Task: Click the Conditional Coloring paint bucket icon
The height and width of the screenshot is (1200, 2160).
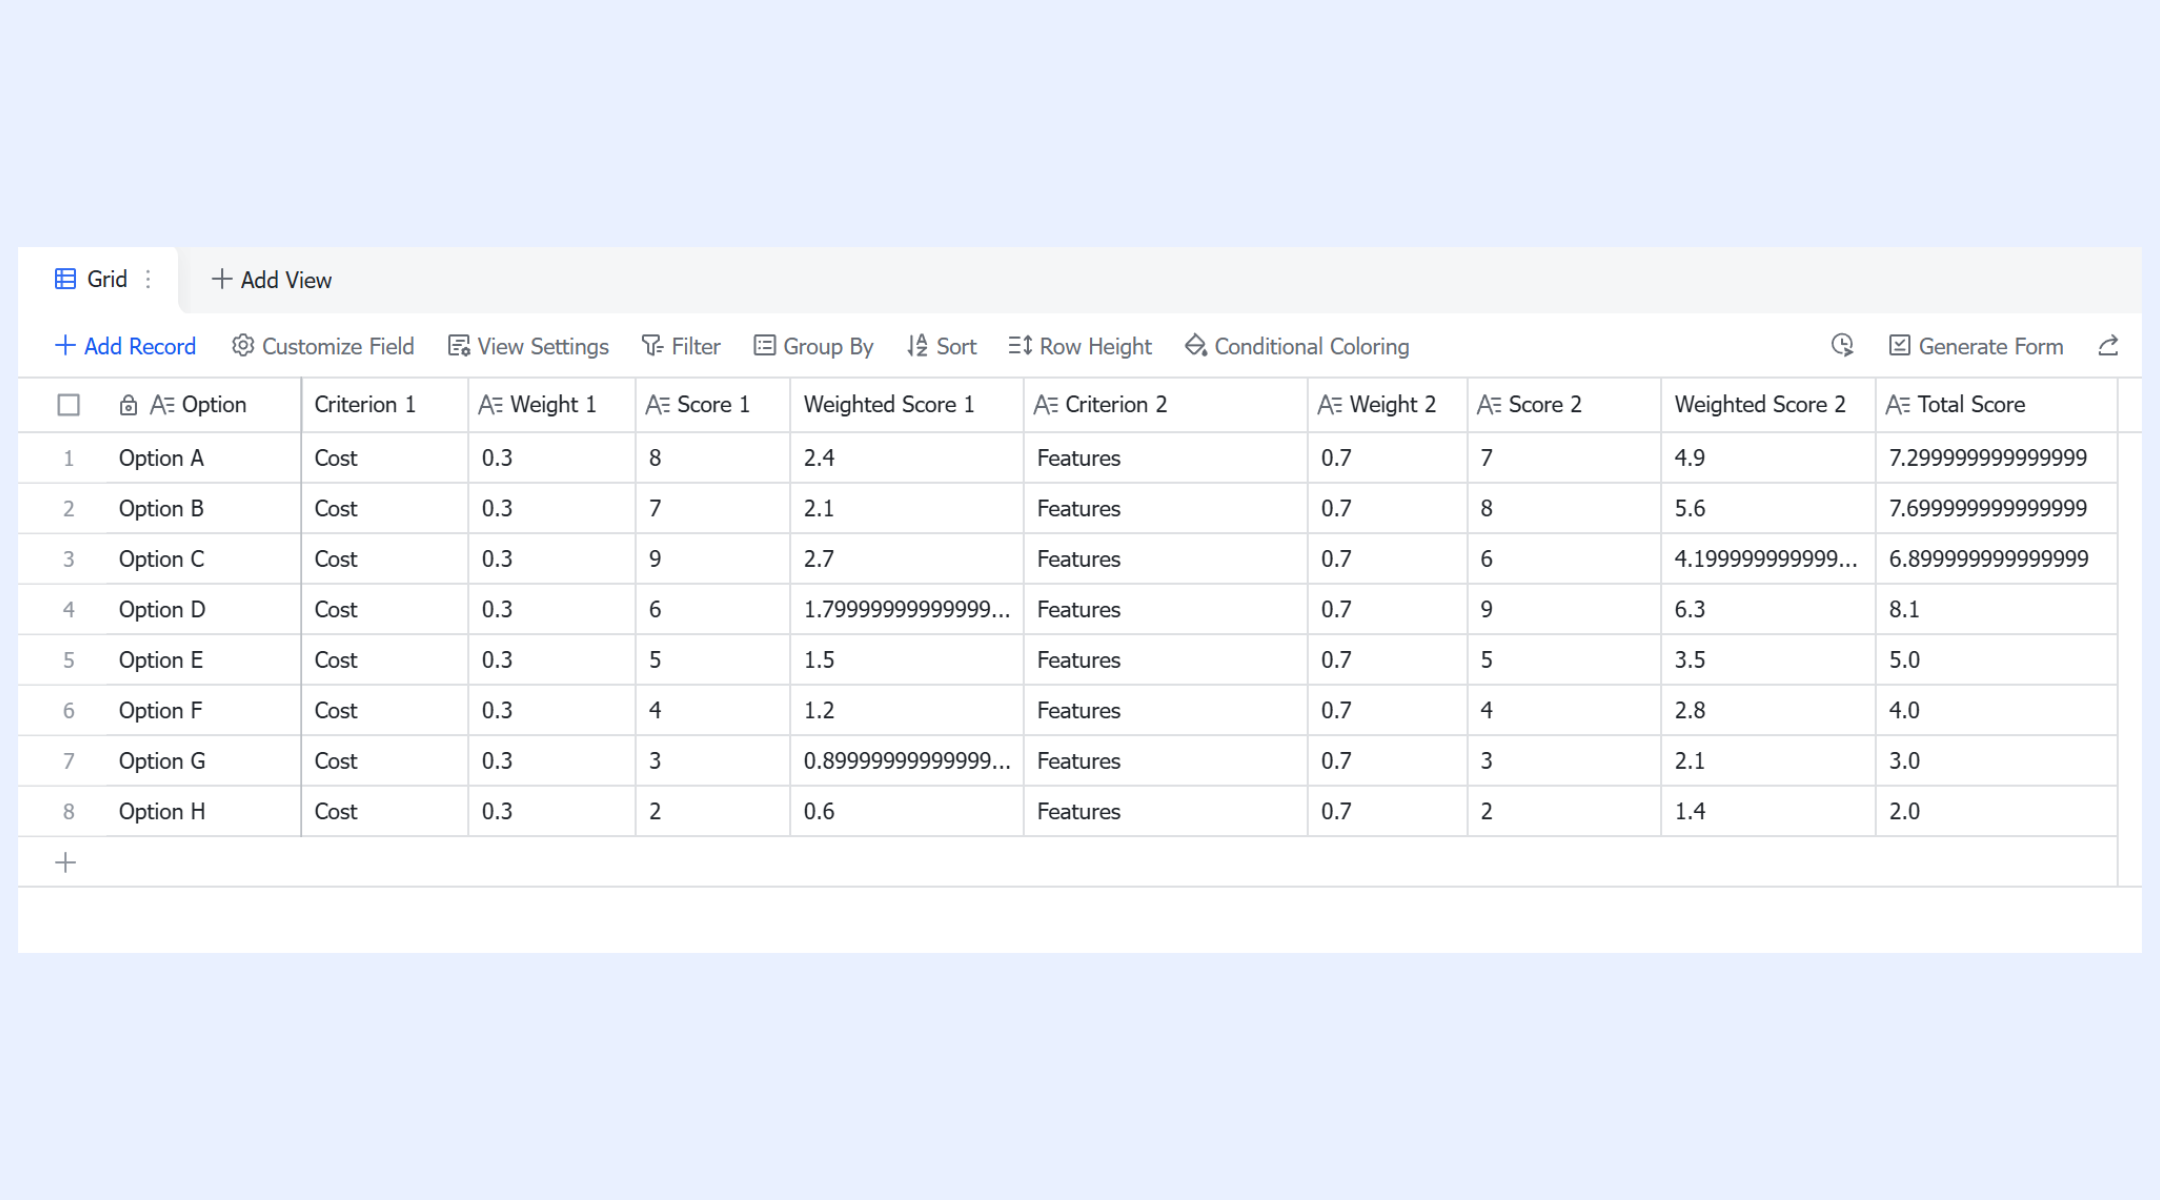Action: click(x=1196, y=346)
